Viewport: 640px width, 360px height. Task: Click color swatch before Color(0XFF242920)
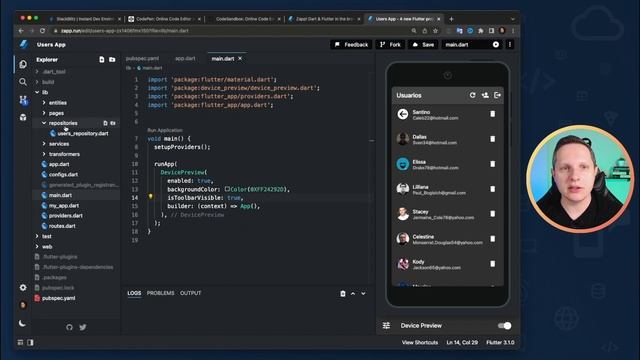pyautogui.click(x=227, y=189)
